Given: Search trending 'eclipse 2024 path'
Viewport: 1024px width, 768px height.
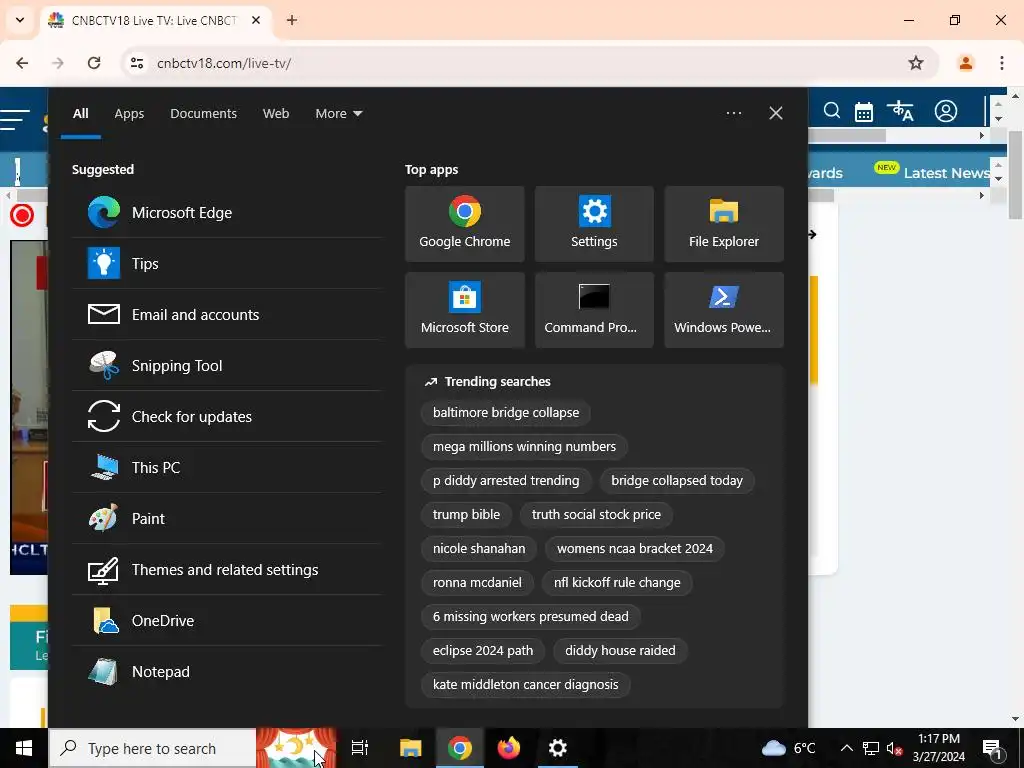Looking at the screenshot, I should (483, 650).
